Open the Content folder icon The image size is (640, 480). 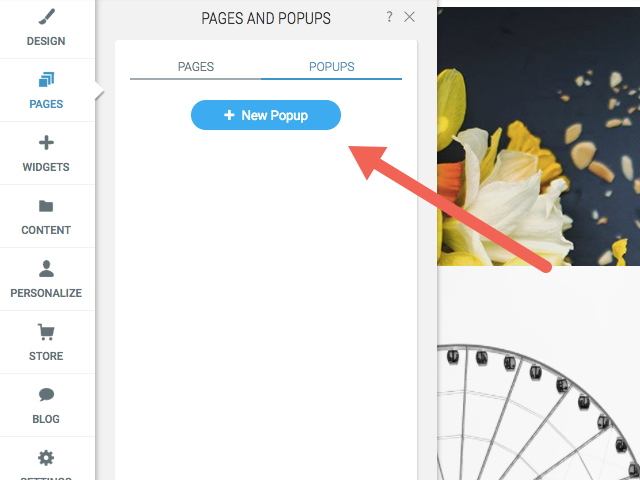click(x=46, y=206)
